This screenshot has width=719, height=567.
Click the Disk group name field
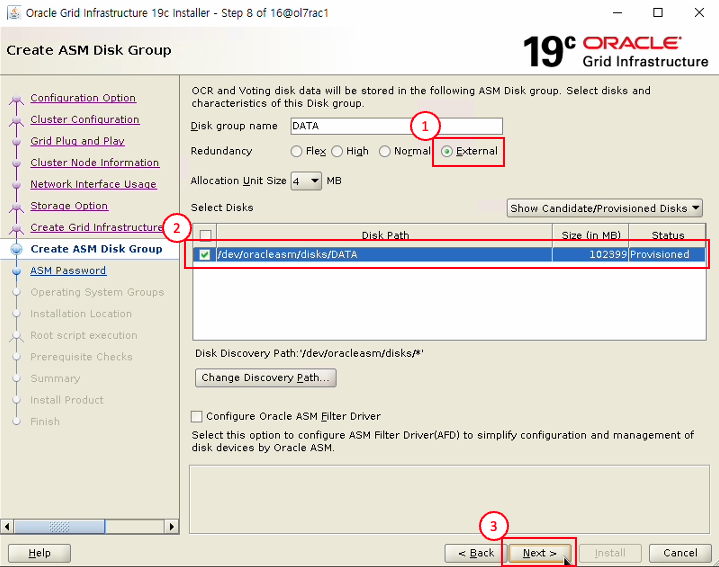pyautogui.click(x=397, y=126)
